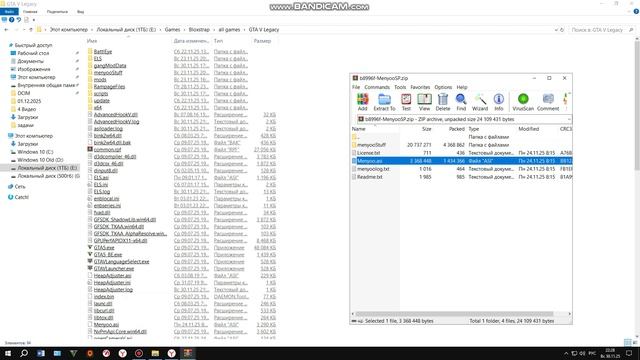This screenshot has width=640, height=360.
Task: Sort WinRAR list by Size column
Action: coord(427,129)
